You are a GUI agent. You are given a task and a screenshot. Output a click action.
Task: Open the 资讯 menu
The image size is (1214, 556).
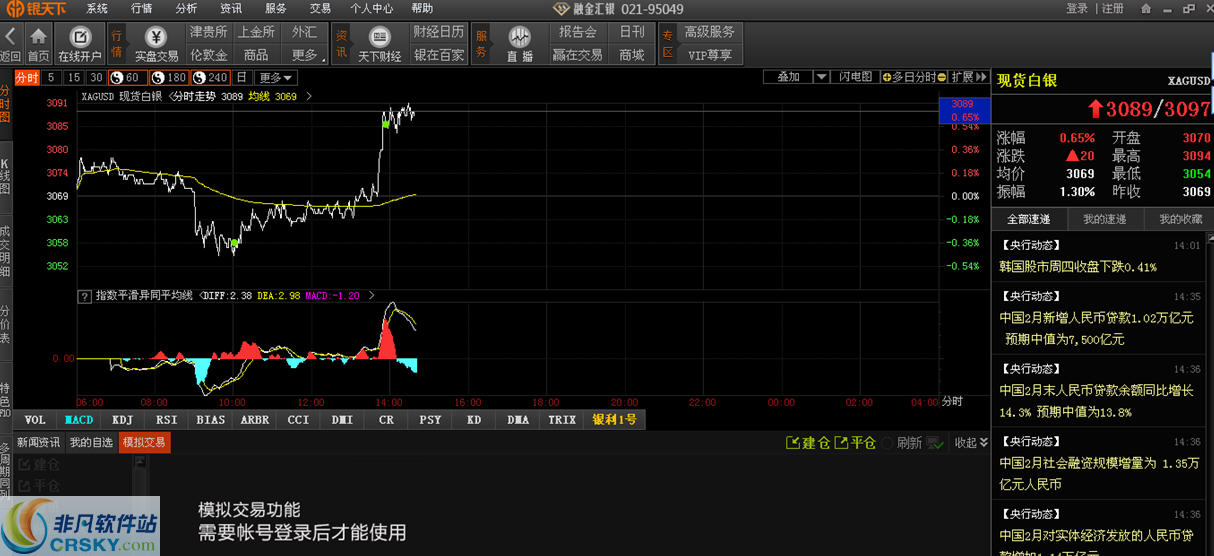click(231, 8)
